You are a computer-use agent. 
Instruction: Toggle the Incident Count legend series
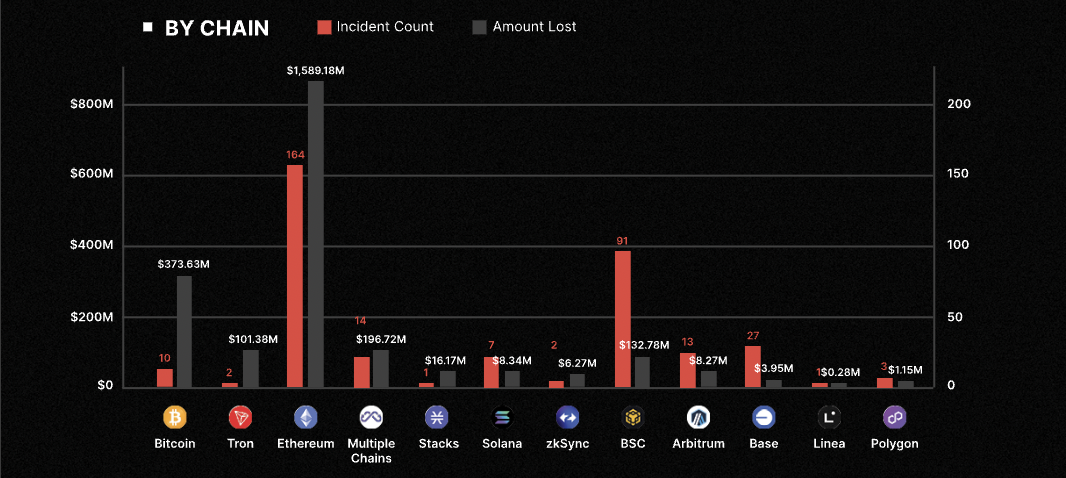point(385,27)
